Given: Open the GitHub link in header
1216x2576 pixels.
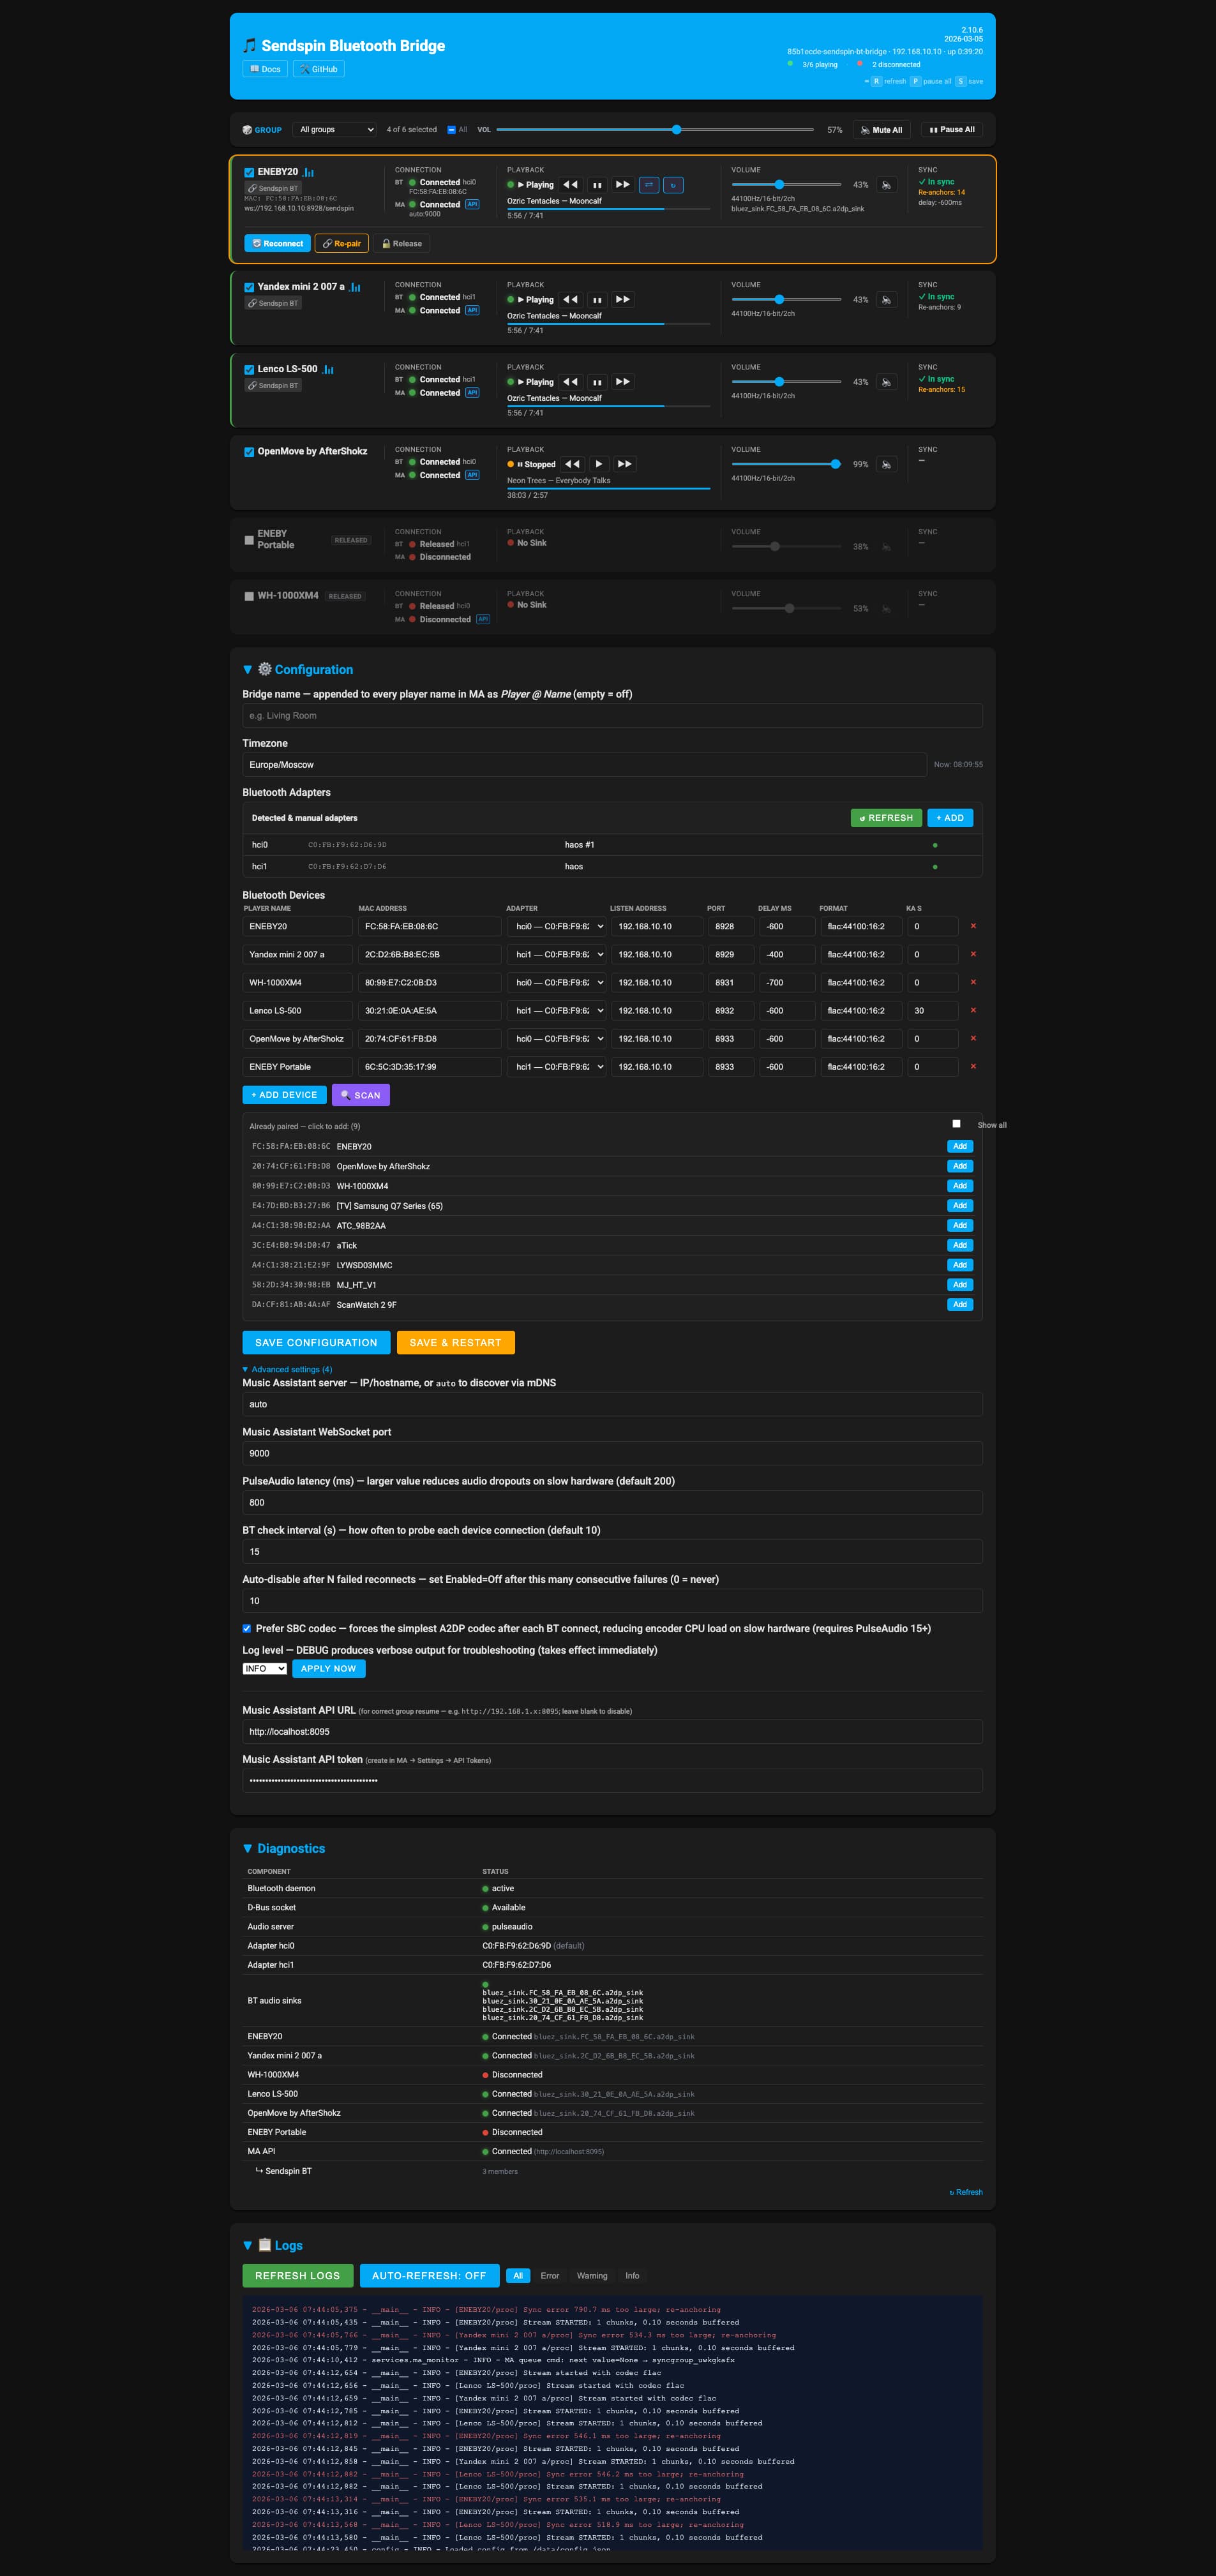Looking at the screenshot, I should 319,69.
